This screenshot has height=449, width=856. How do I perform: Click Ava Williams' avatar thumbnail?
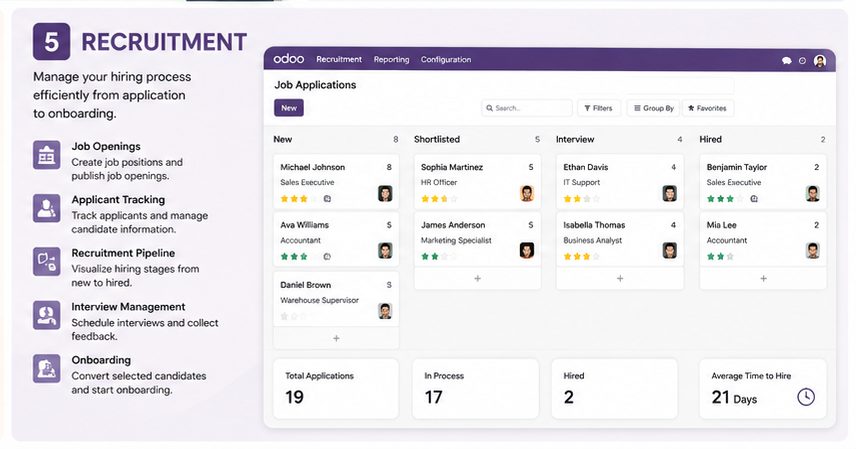tap(385, 251)
